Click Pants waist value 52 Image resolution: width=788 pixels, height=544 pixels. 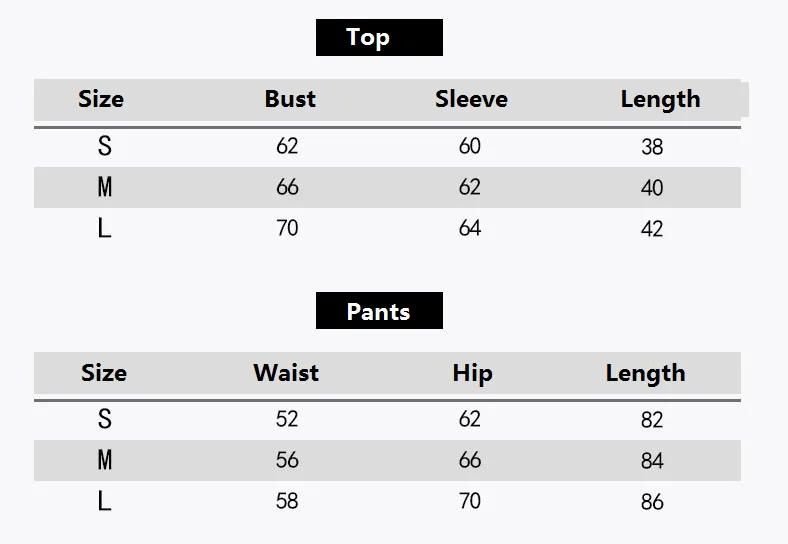coord(287,419)
